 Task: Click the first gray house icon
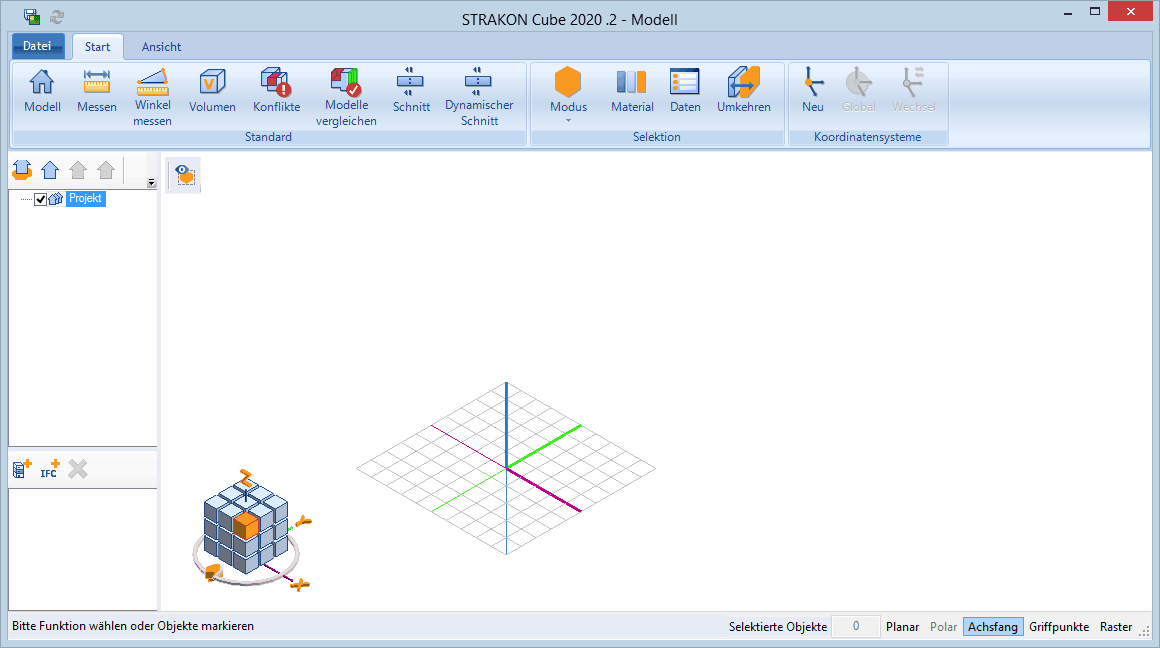pyautogui.click(x=78, y=170)
